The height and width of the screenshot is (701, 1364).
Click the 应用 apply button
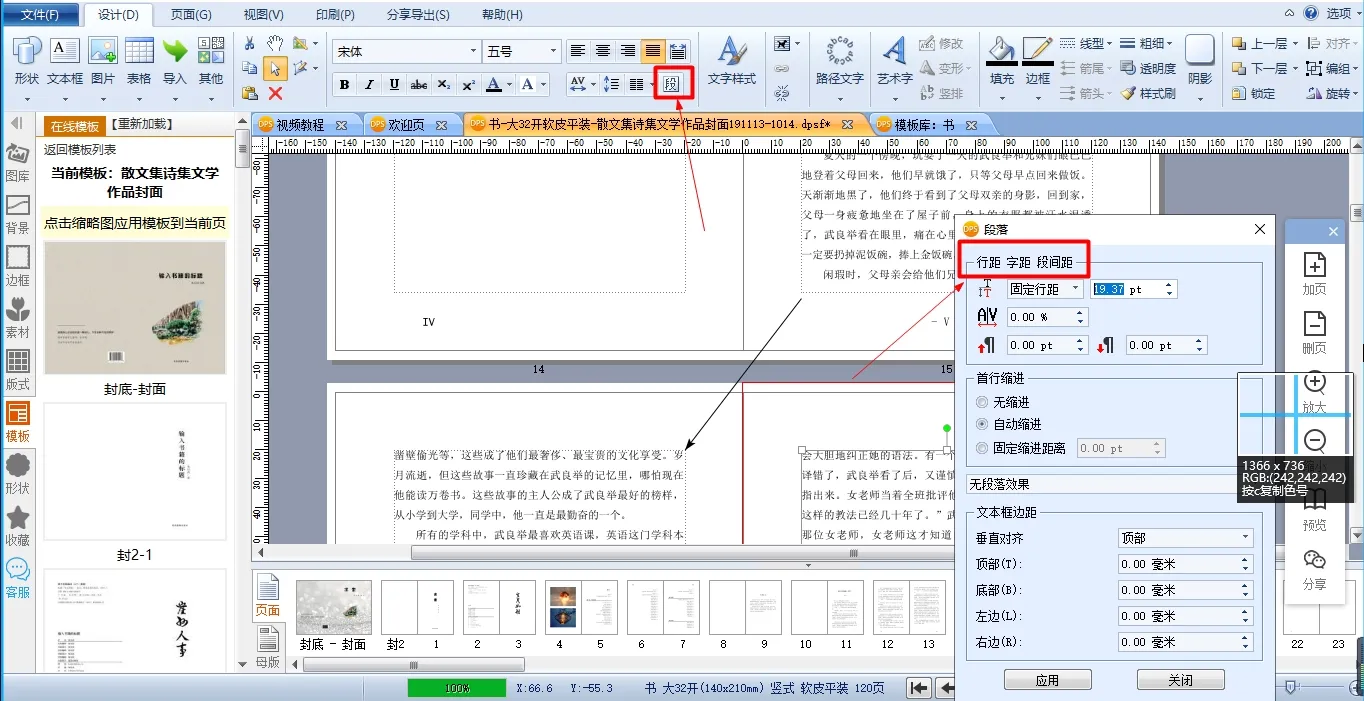coord(1047,680)
